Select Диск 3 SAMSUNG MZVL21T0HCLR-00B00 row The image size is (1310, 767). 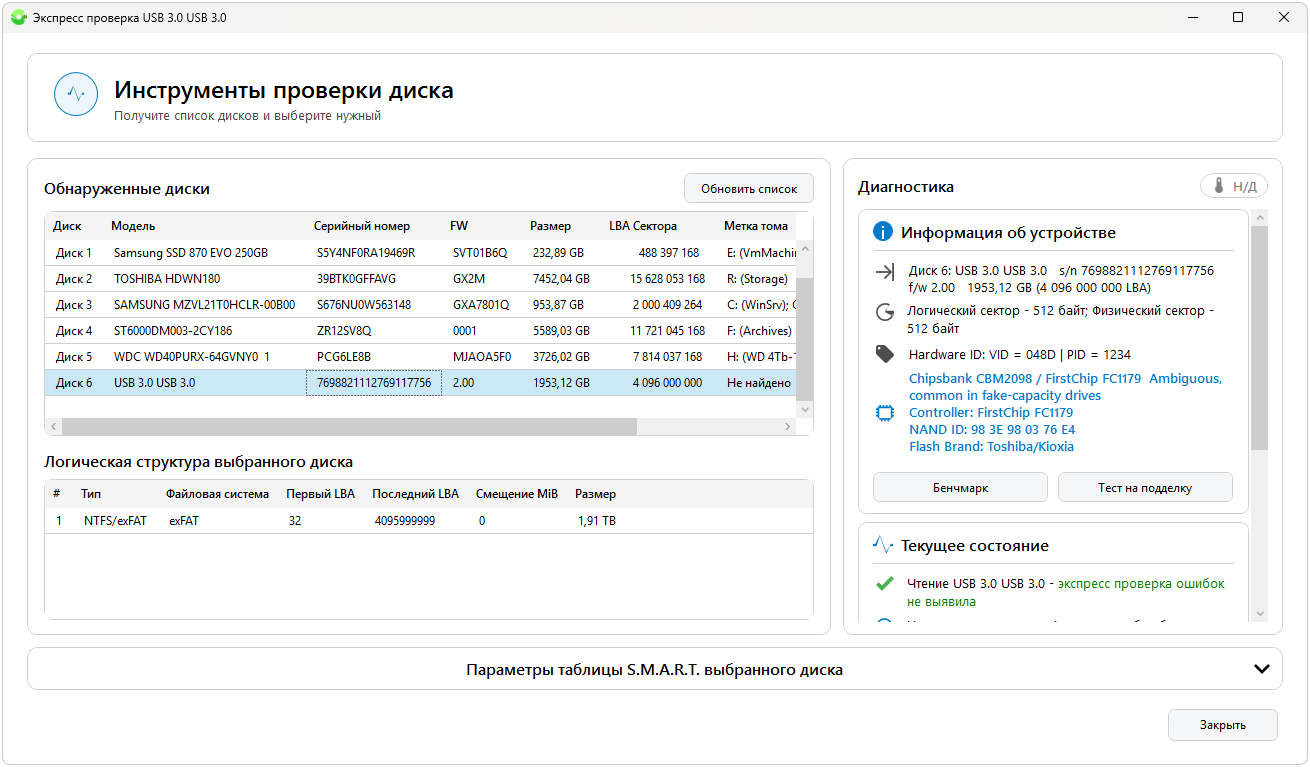(x=421, y=305)
